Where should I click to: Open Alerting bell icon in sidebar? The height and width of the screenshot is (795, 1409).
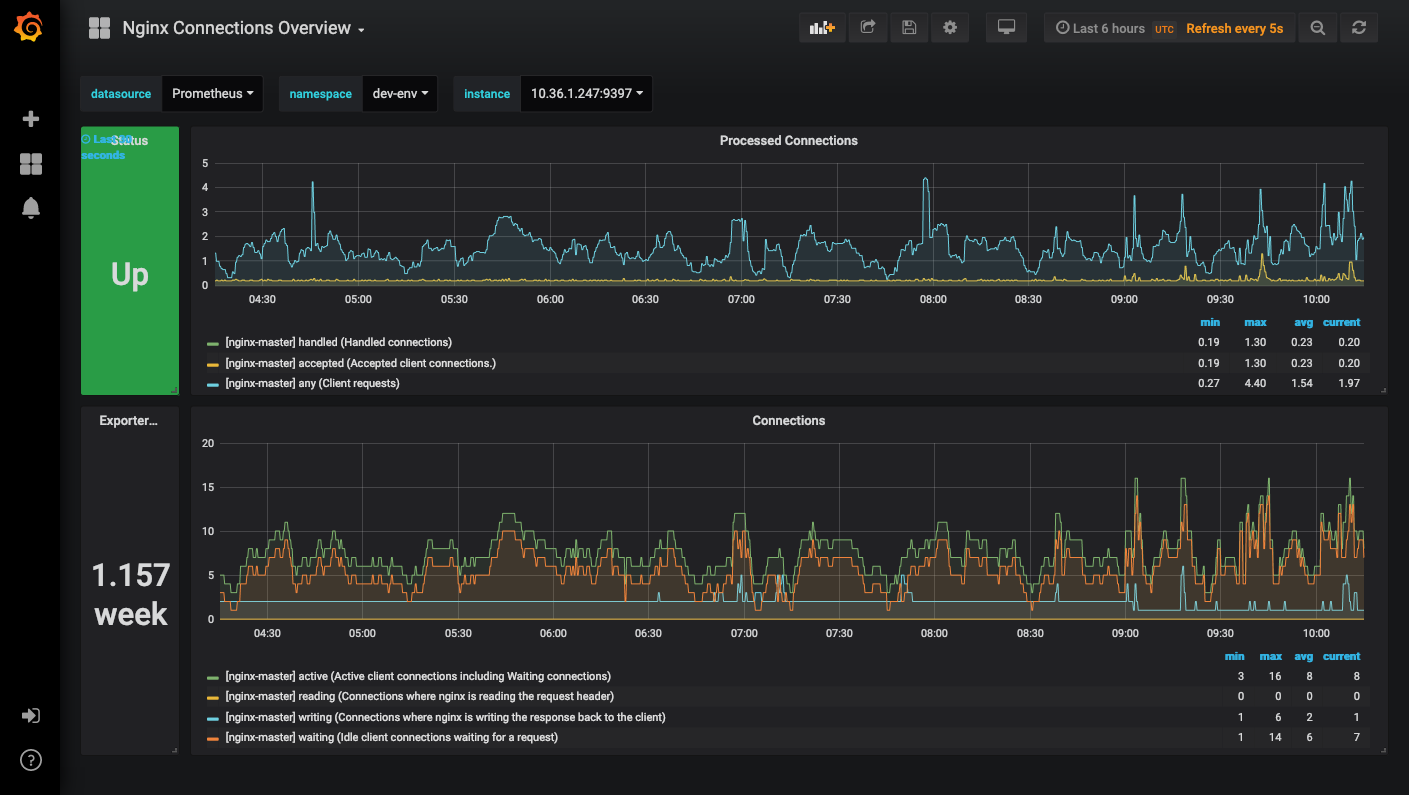pyautogui.click(x=31, y=208)
